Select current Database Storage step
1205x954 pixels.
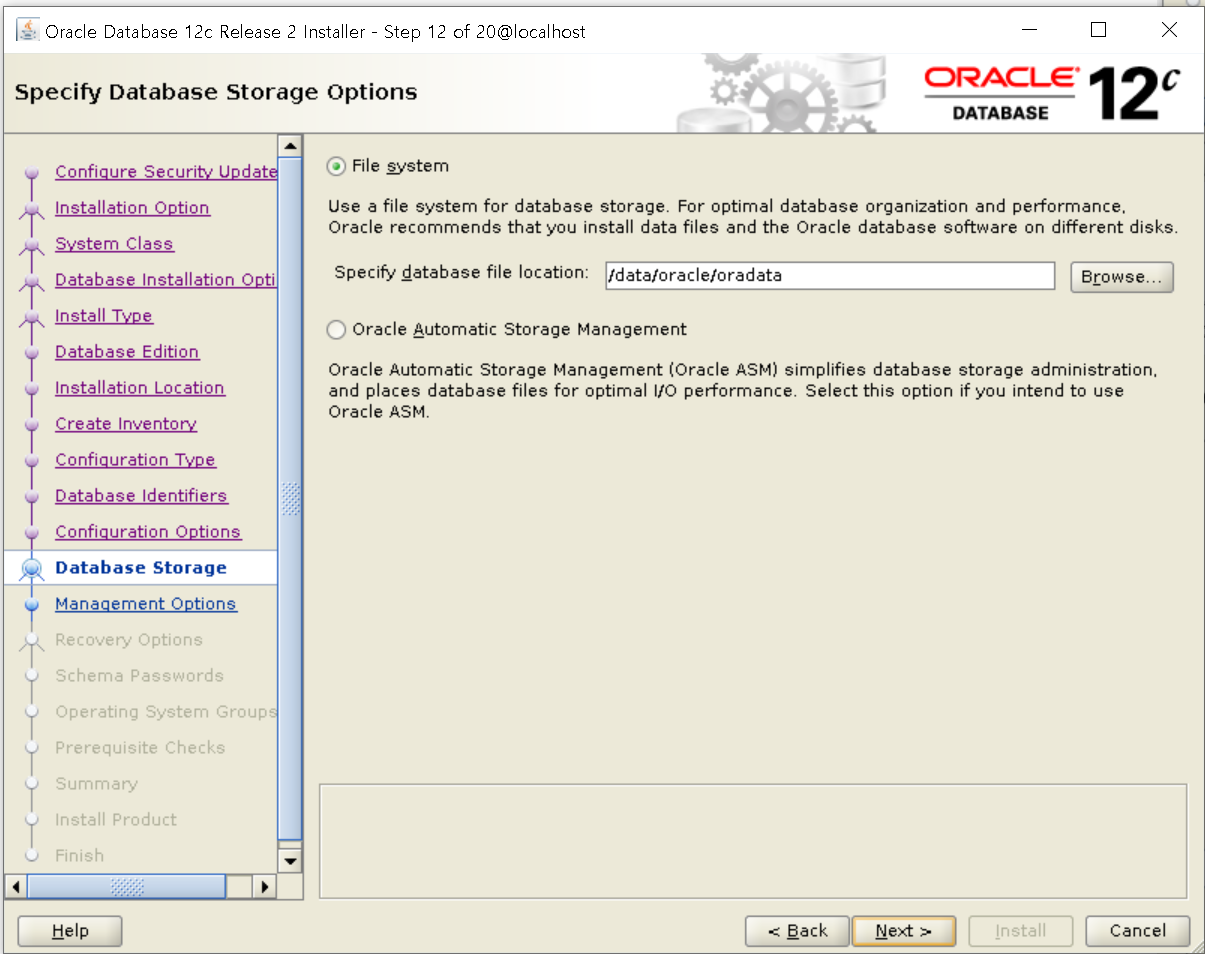pyautogui.click(x=141, y=568)
